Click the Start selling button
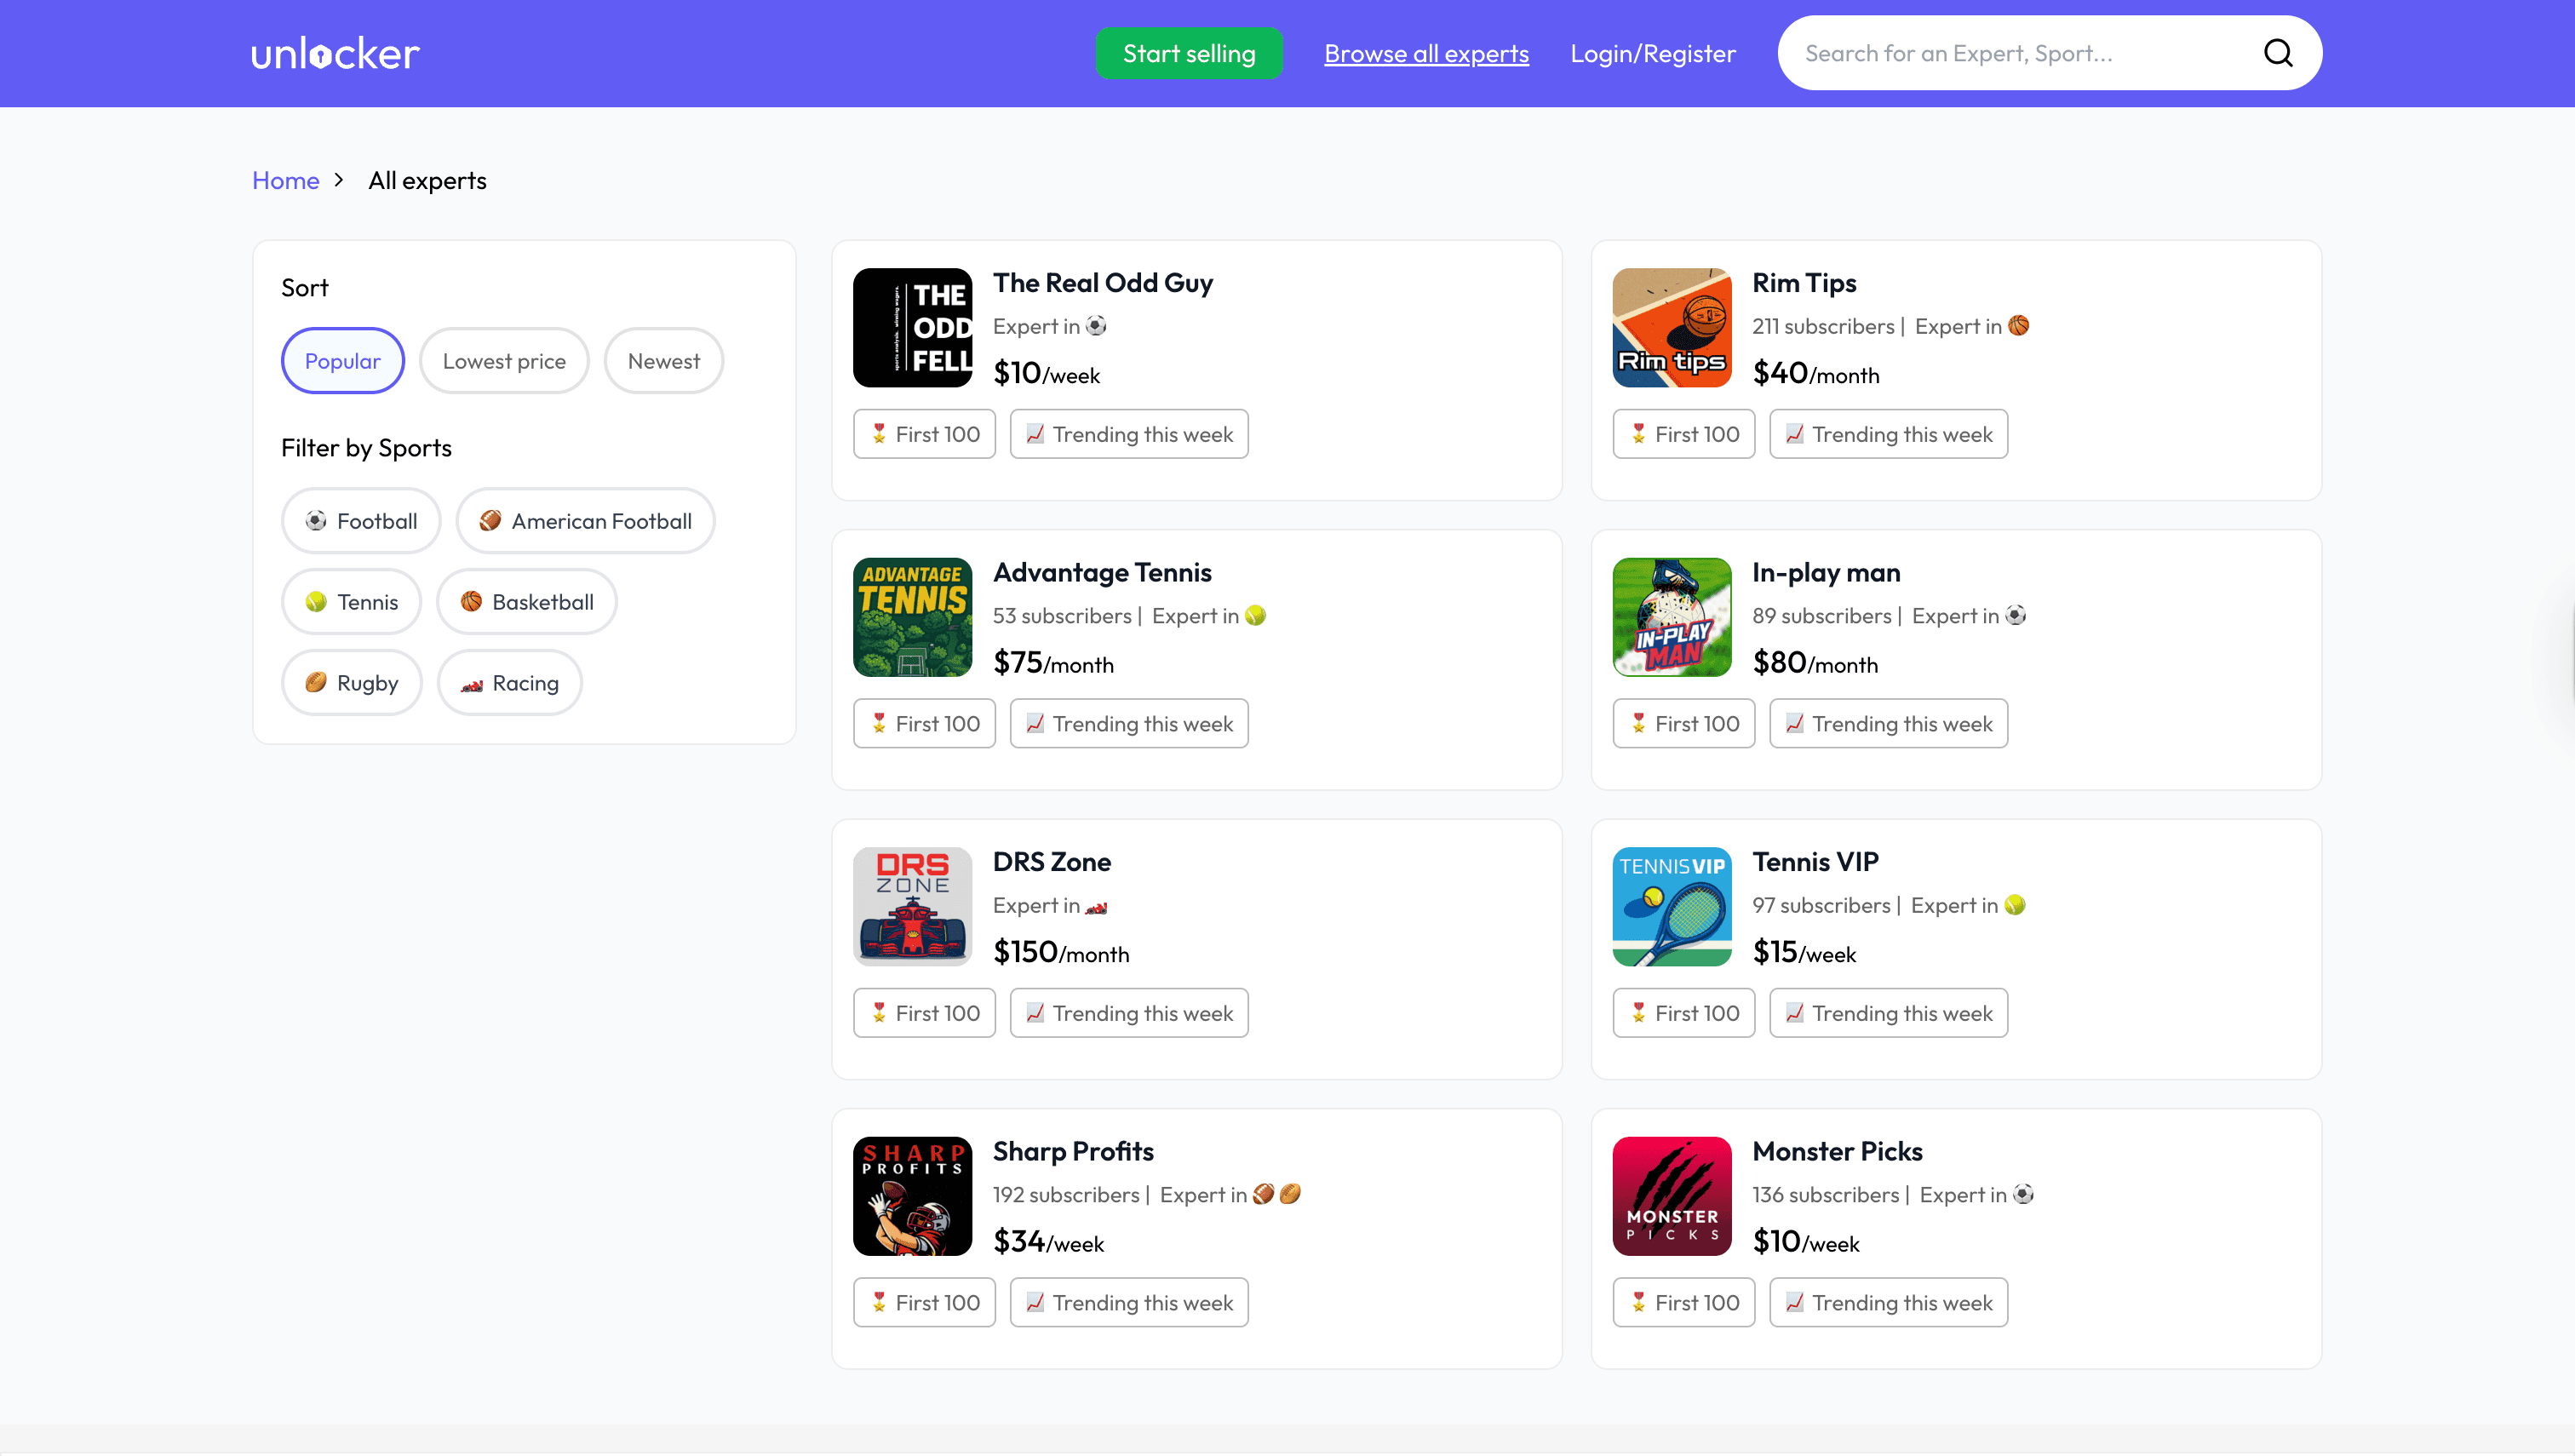 coord(1189,53)
